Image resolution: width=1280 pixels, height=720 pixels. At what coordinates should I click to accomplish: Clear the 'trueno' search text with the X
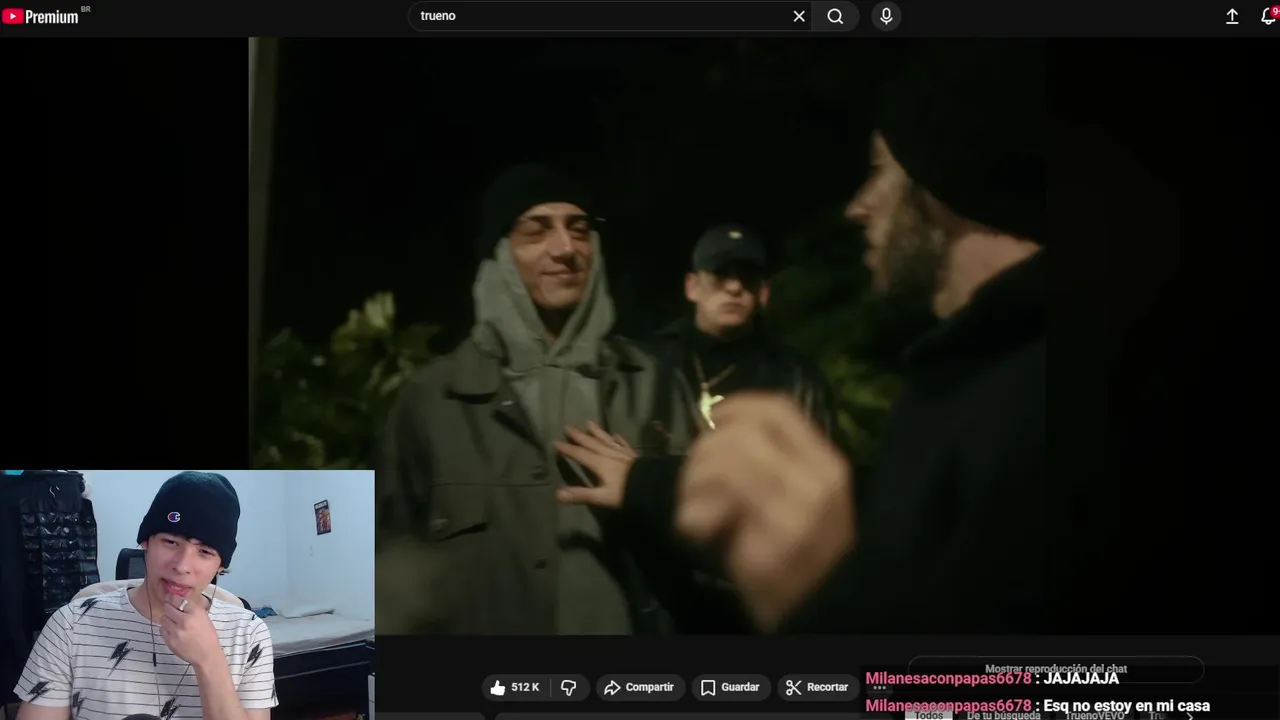coord(799,16)
